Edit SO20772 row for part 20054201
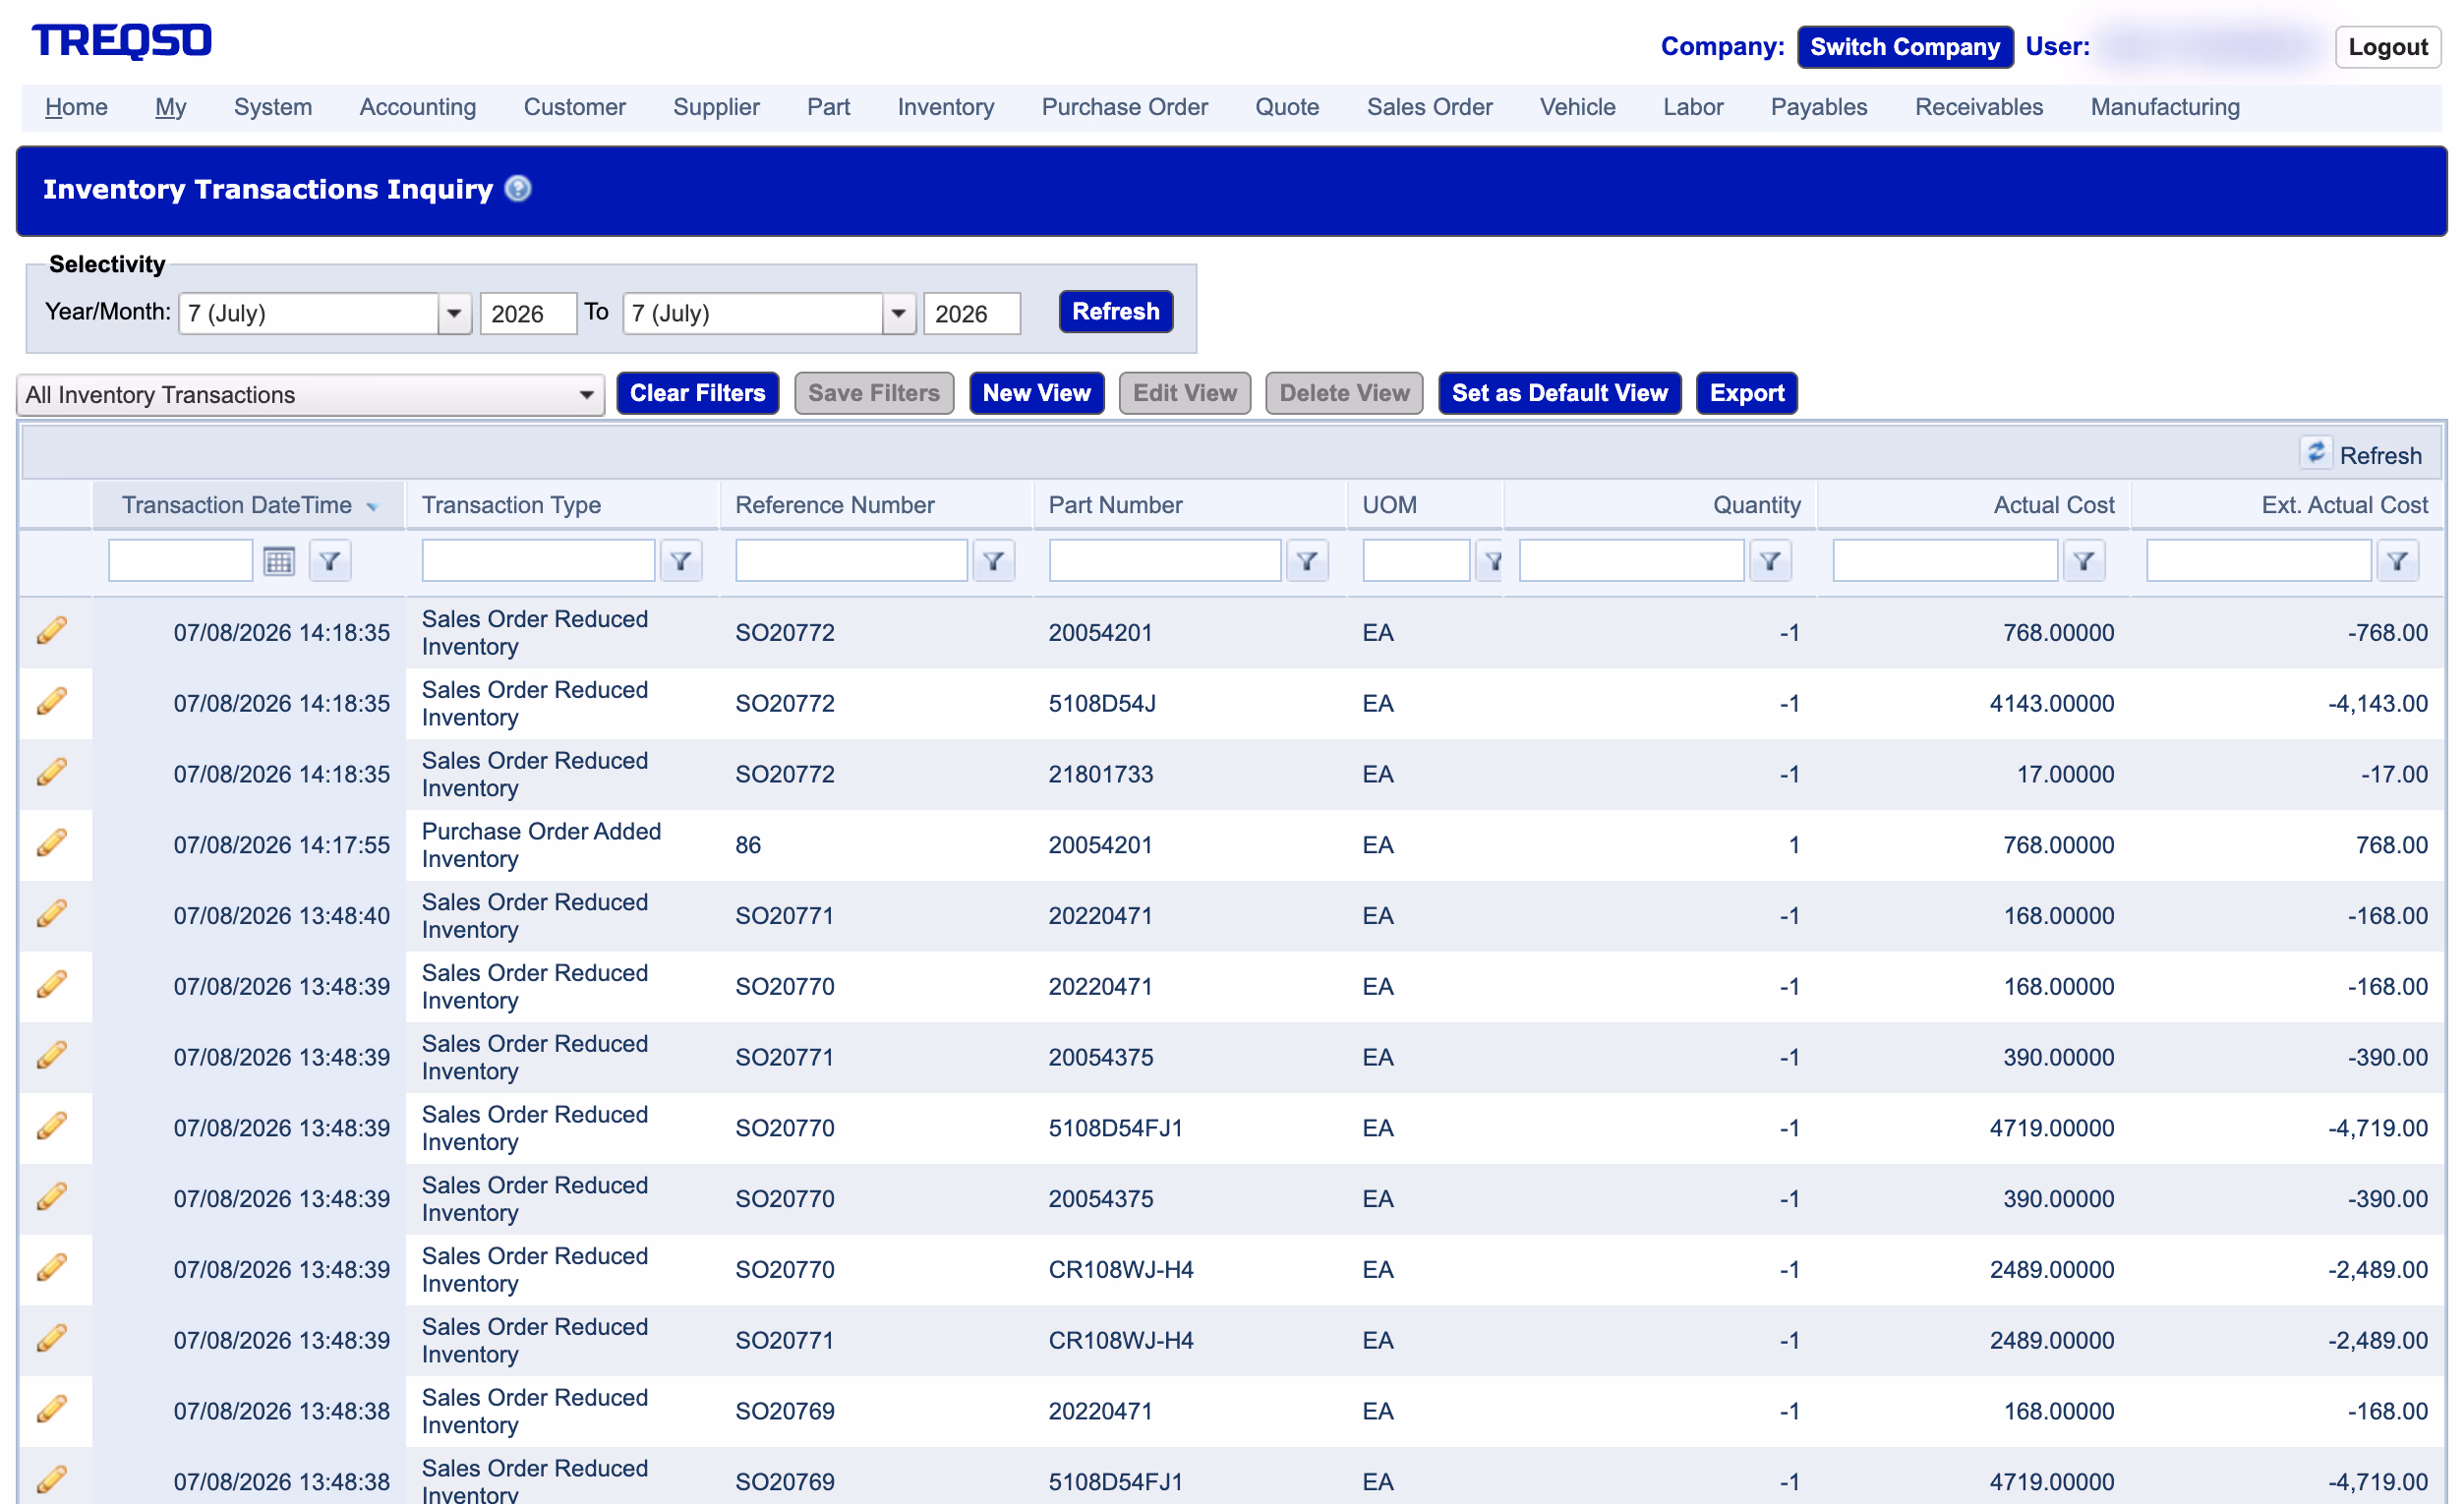Image resolution: width=2464 pixels, height=1504 pixels. pos(52,631)
